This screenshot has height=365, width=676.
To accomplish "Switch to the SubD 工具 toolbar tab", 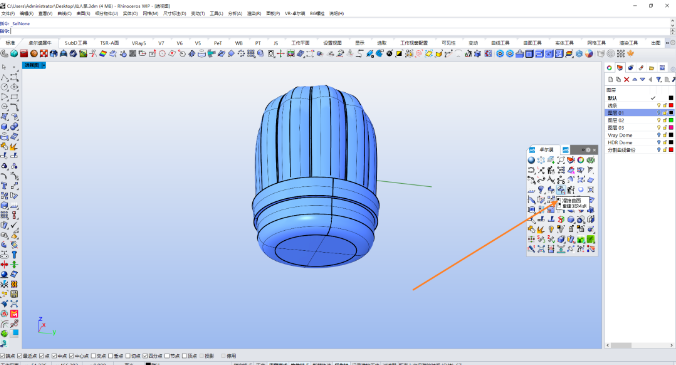I will pos(76,43).
